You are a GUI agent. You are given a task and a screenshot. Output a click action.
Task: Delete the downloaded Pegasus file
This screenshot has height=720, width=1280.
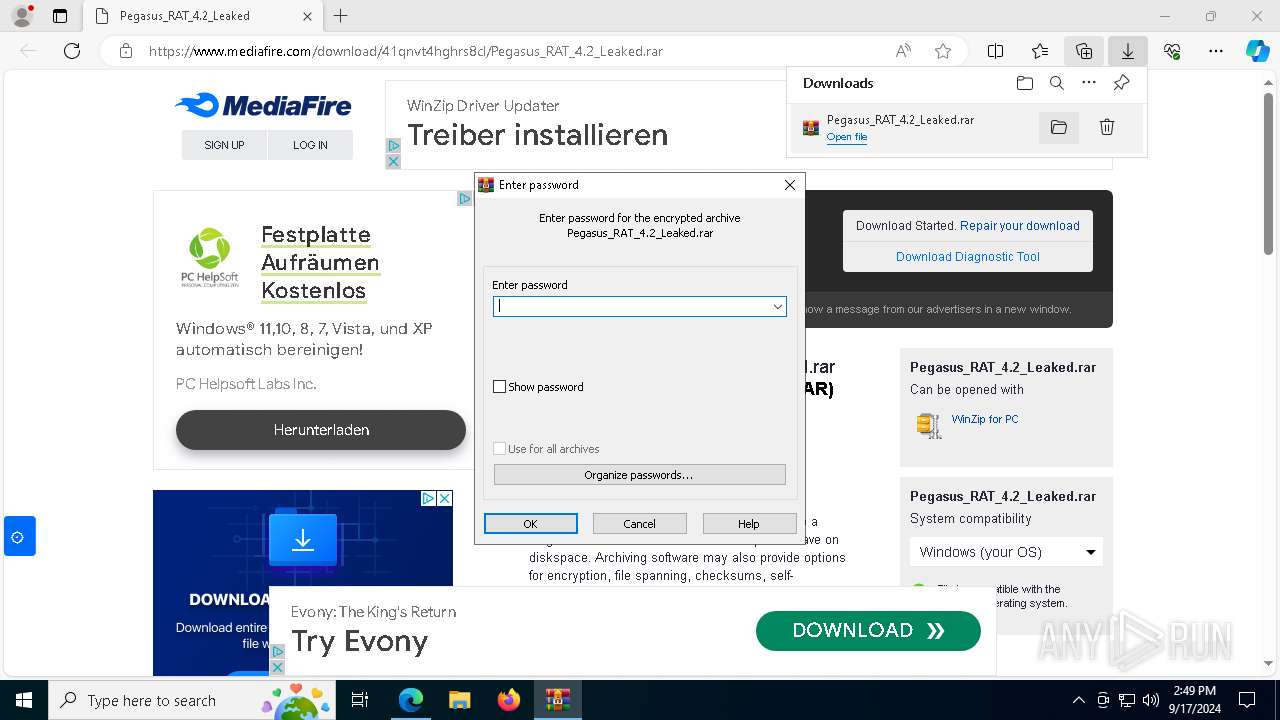coord(1107,127)
